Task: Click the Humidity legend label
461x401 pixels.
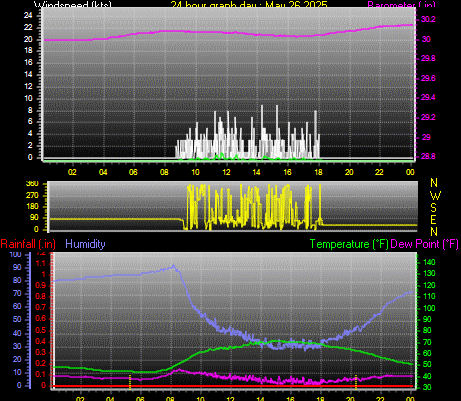Action: [x=85, y=244]
